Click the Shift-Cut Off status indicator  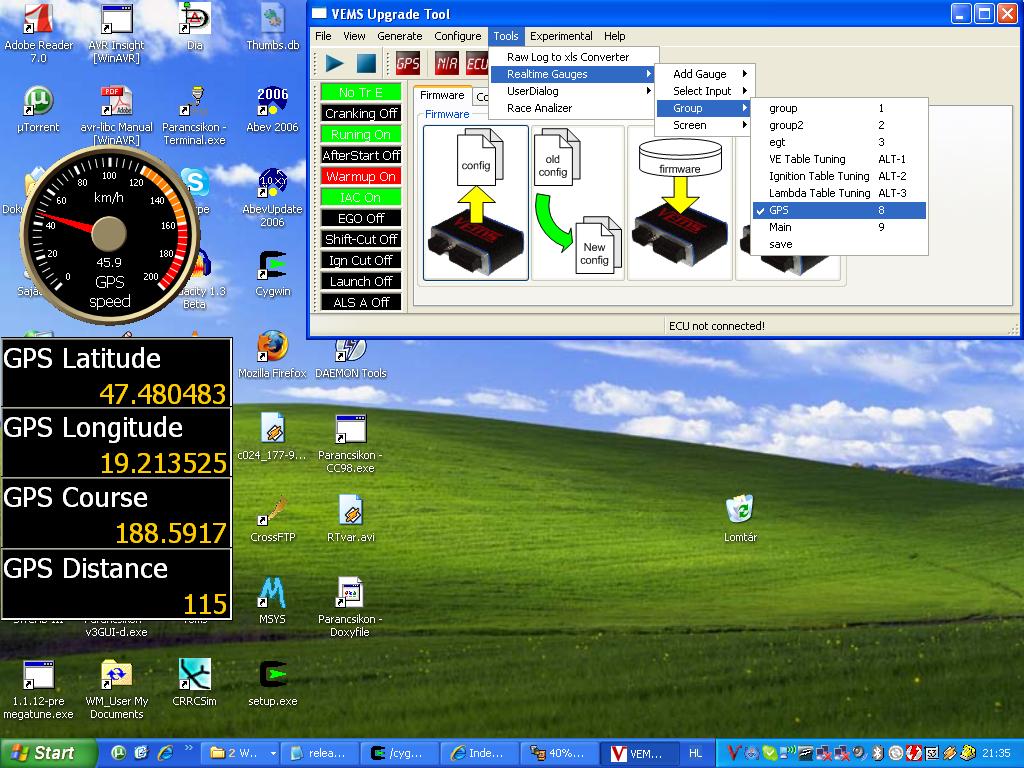(360, 239)
